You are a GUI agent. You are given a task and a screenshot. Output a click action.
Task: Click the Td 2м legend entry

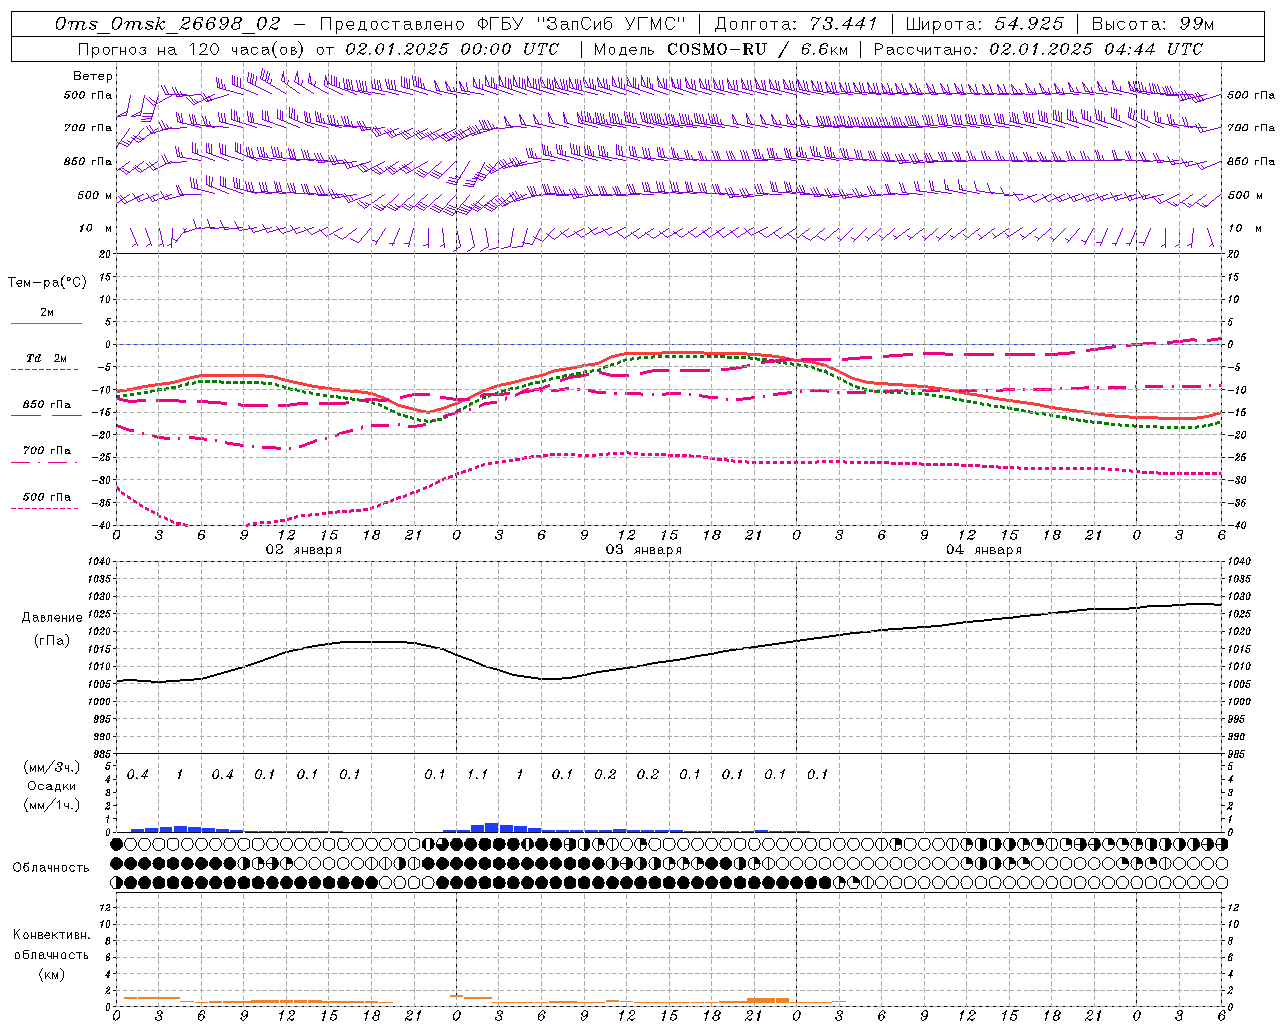[x=47, y=358]
